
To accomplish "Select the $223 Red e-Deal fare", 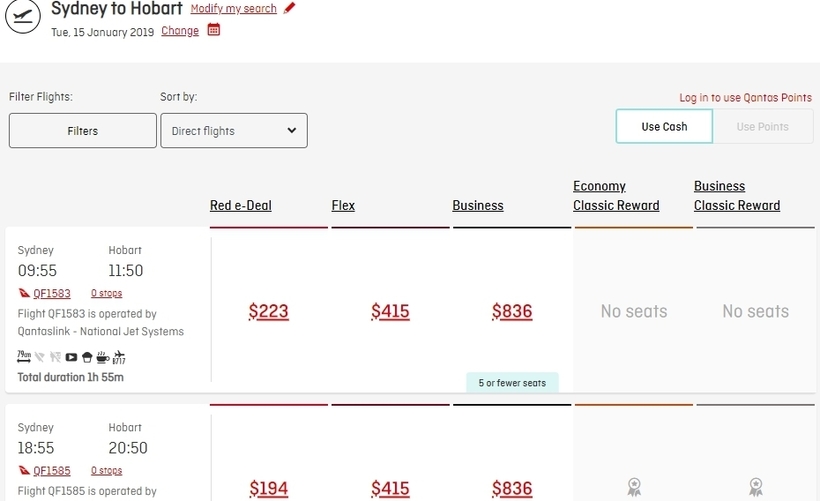I will click(x=268, y=311).
